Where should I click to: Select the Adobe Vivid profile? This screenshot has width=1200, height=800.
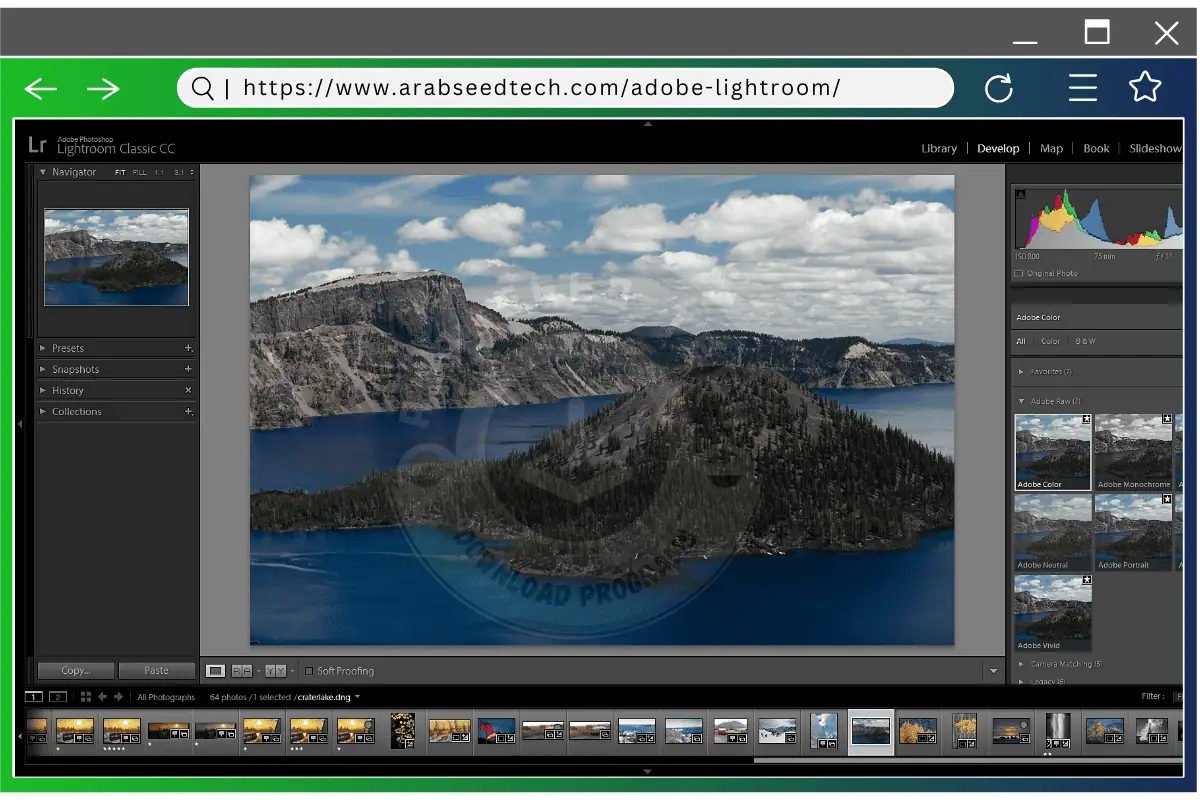click(1052, 610)
